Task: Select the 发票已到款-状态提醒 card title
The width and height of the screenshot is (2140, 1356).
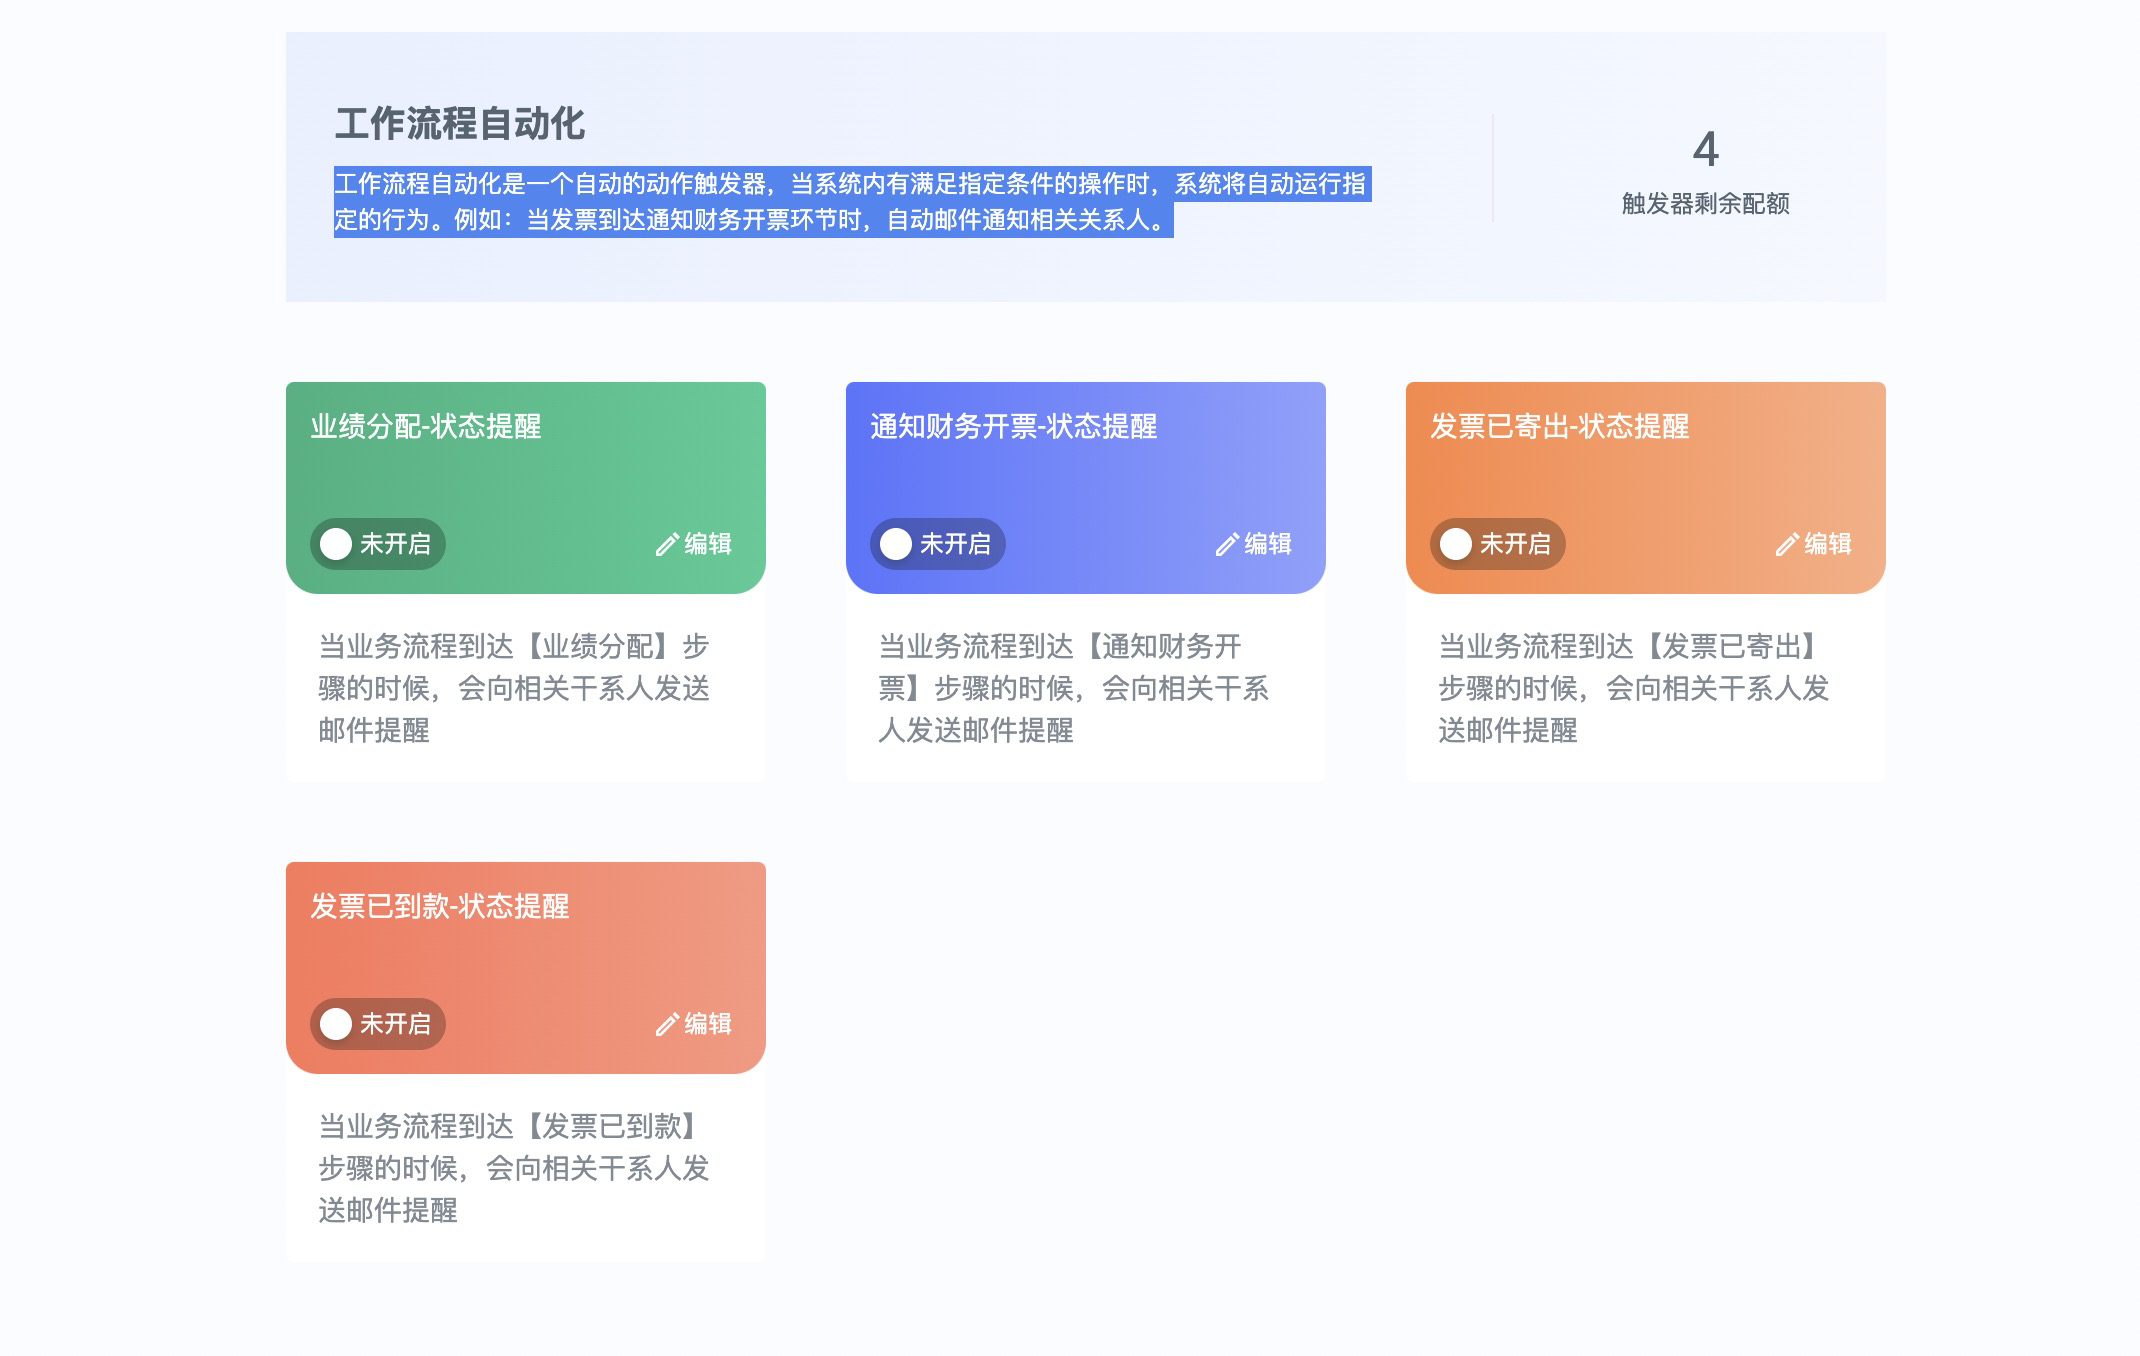Action: coord(440,907)
